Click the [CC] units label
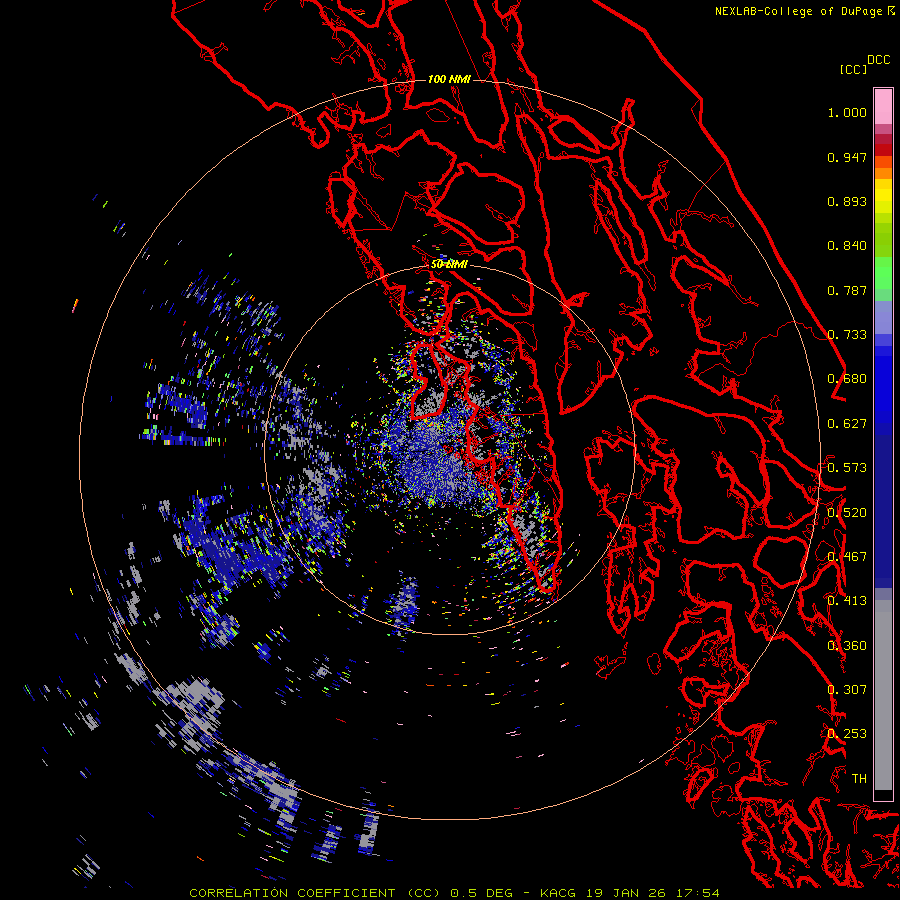 [853, 69]
